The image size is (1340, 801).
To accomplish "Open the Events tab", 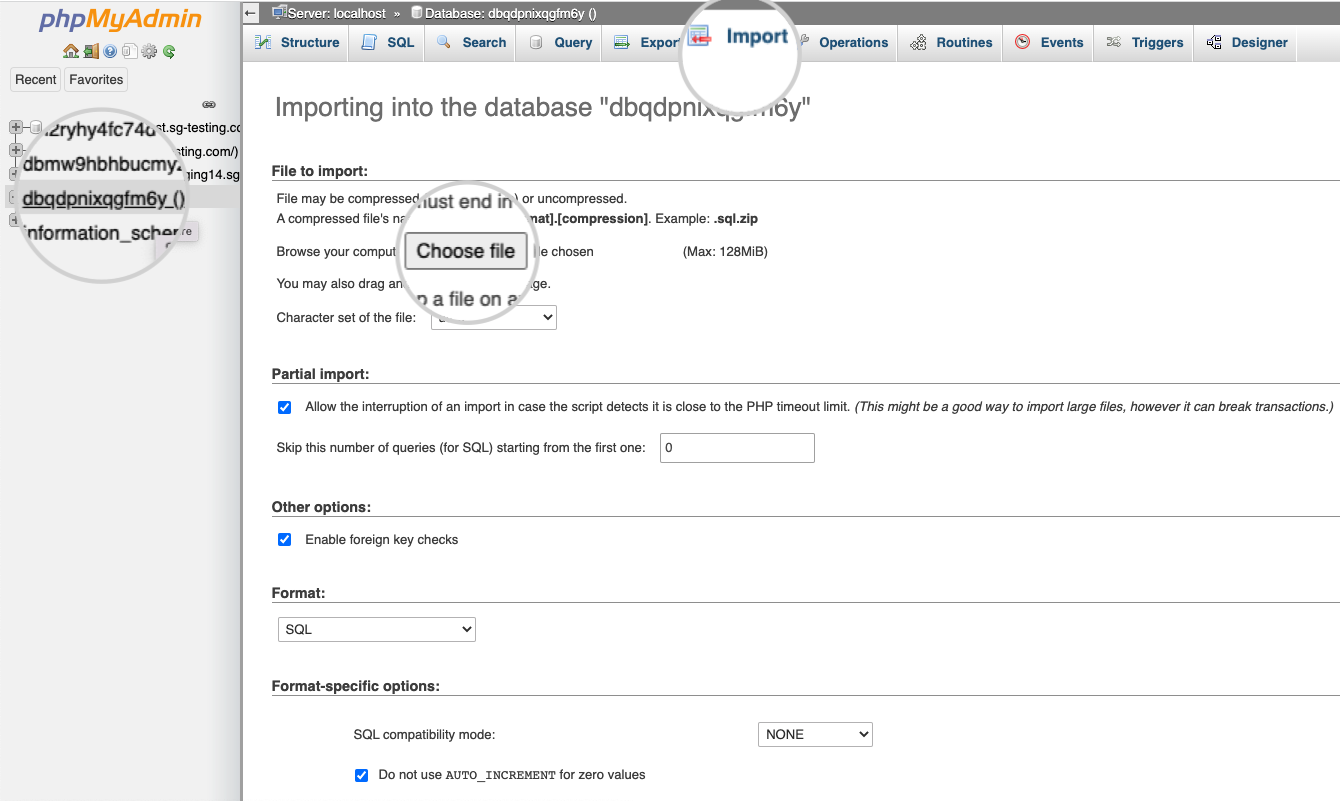I will pos(1049,43).
